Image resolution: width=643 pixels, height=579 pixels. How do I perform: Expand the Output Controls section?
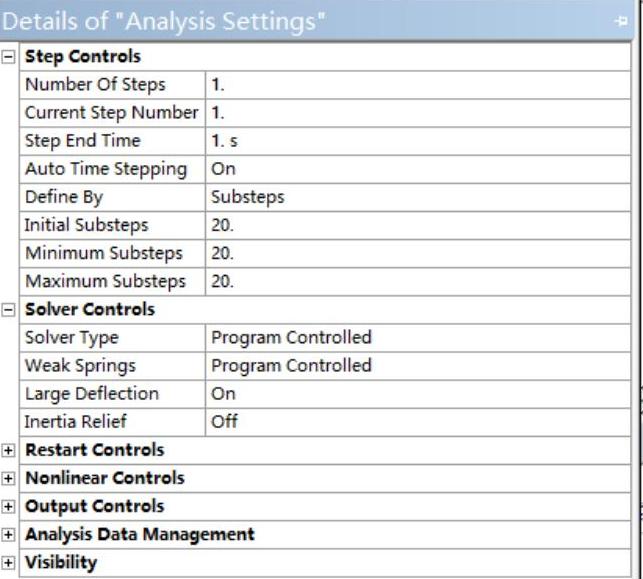point(10,506)
